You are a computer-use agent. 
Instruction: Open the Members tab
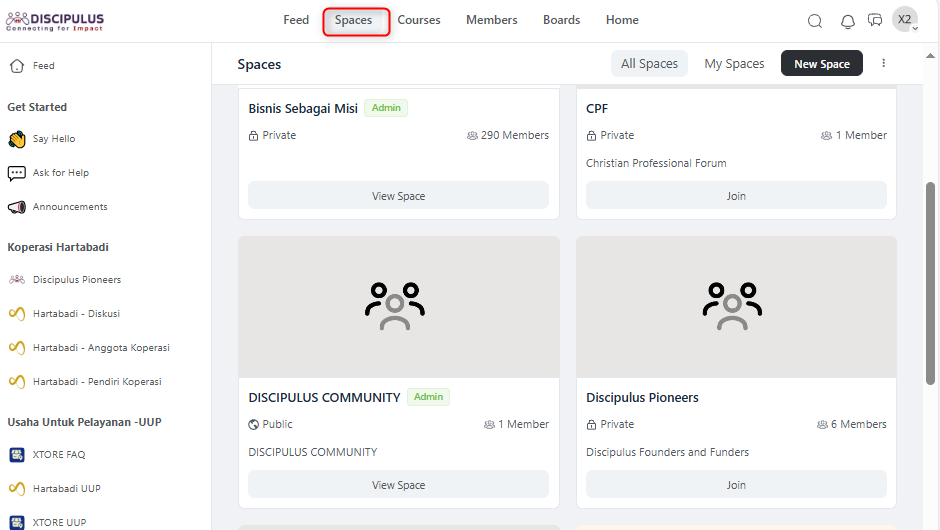(x=492, y=20)
